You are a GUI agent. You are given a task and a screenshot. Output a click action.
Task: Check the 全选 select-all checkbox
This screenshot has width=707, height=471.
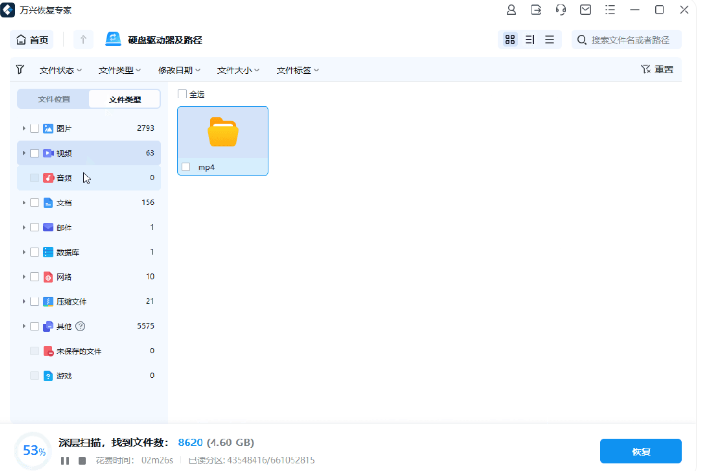tap(182, 94)
